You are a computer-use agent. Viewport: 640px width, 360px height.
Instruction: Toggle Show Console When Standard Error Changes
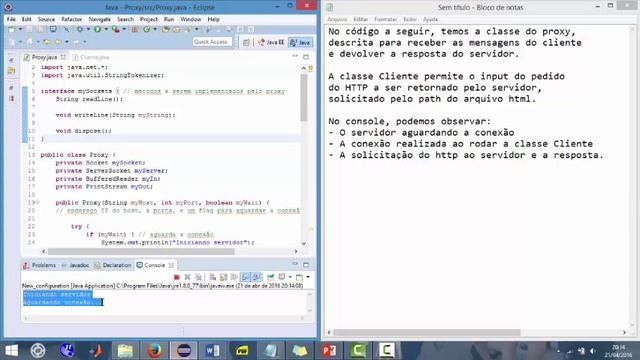point(256,277)
